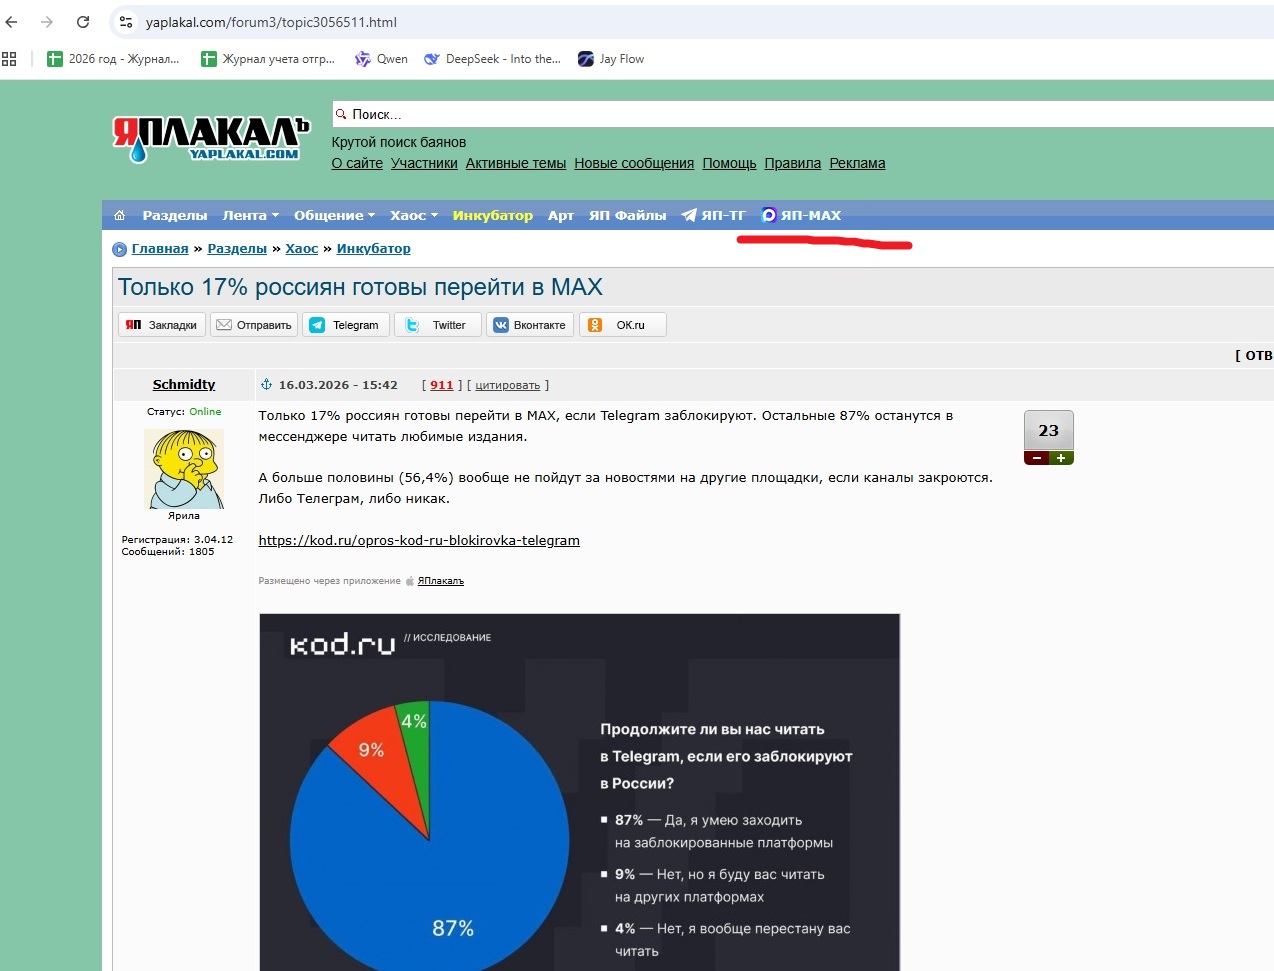The image size is (1274, 971).
Task: Open Арт section in navigation bar
Action: 561,215
